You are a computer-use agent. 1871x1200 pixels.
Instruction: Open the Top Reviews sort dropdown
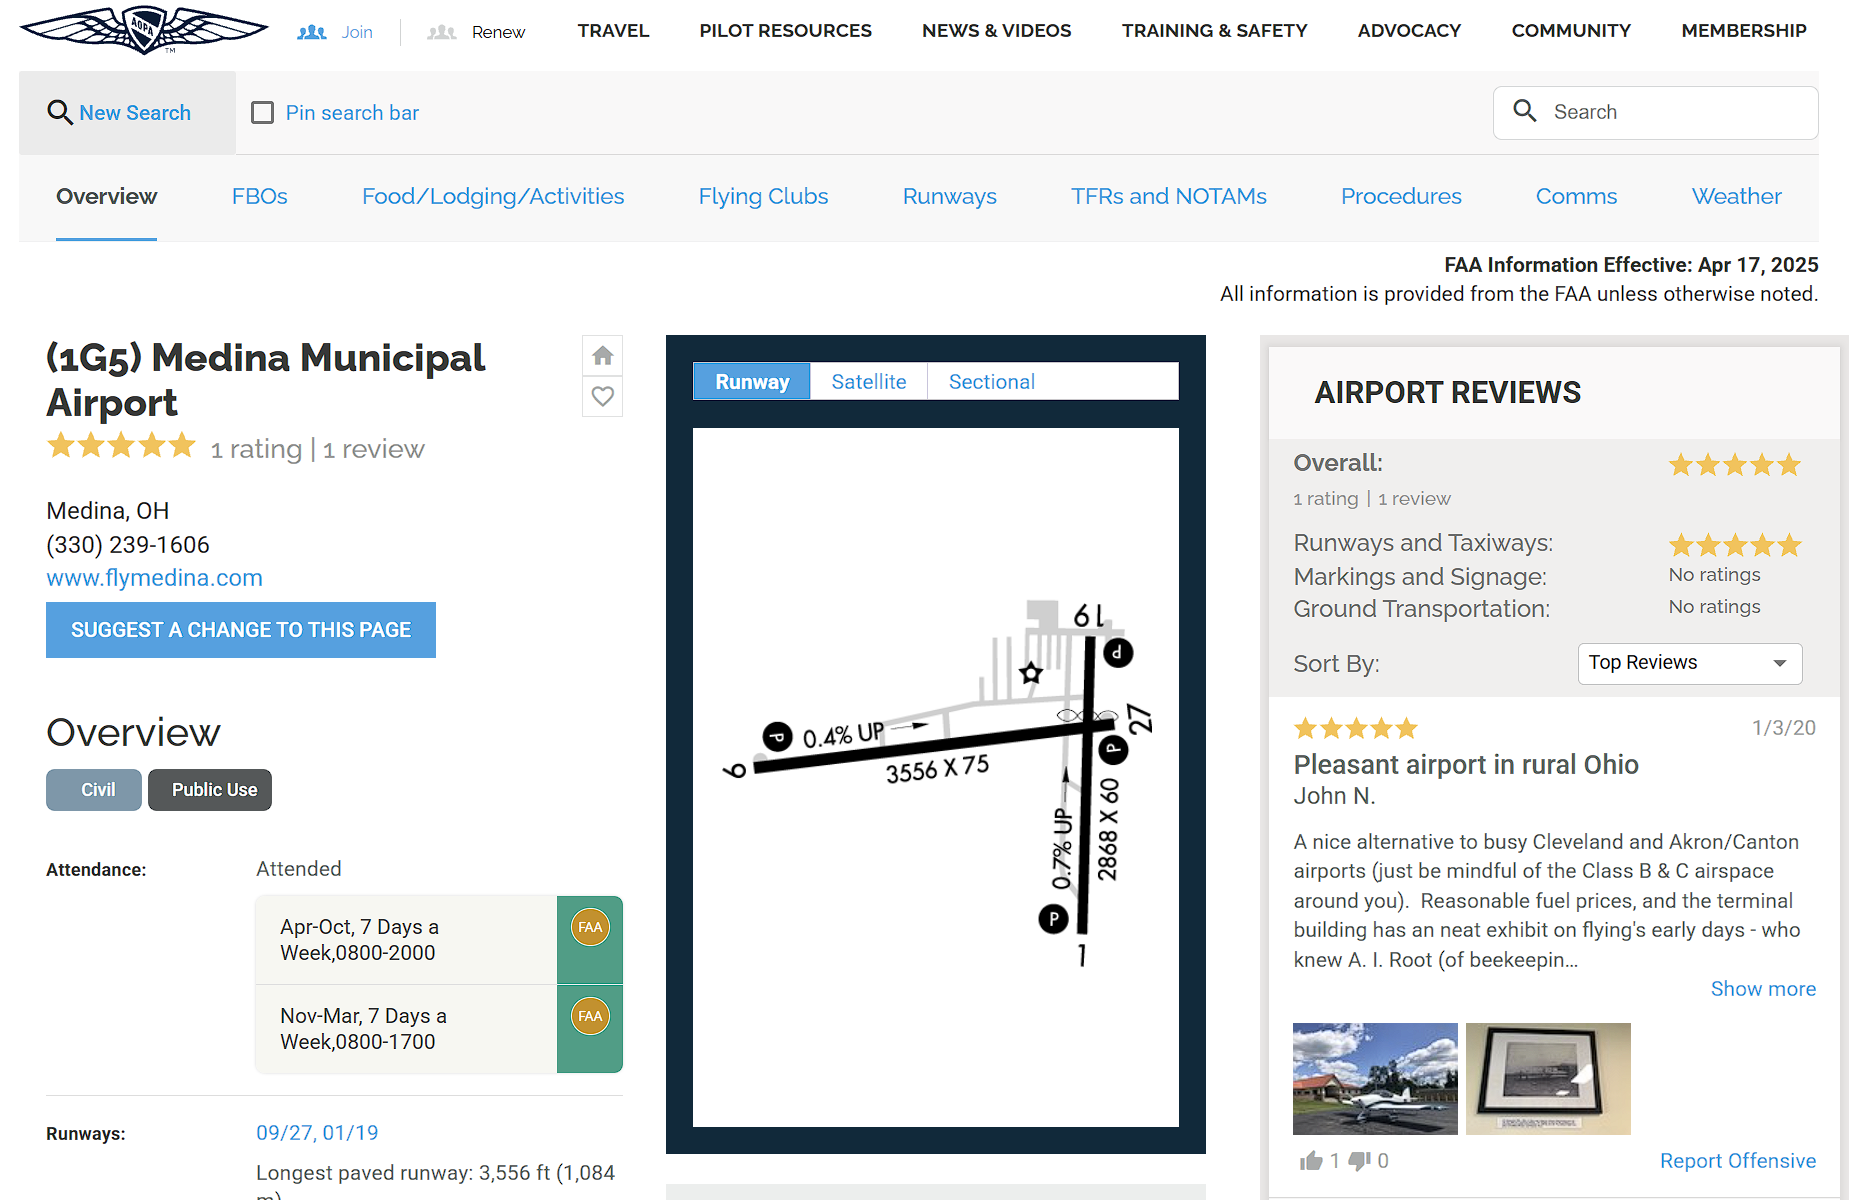click(x=1689, y=663)
